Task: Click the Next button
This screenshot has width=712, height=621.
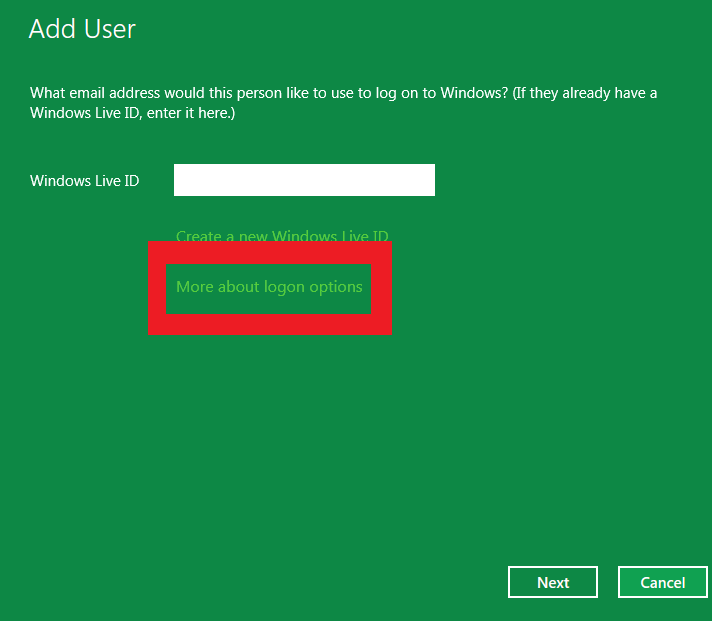Action: pos(553,582)
